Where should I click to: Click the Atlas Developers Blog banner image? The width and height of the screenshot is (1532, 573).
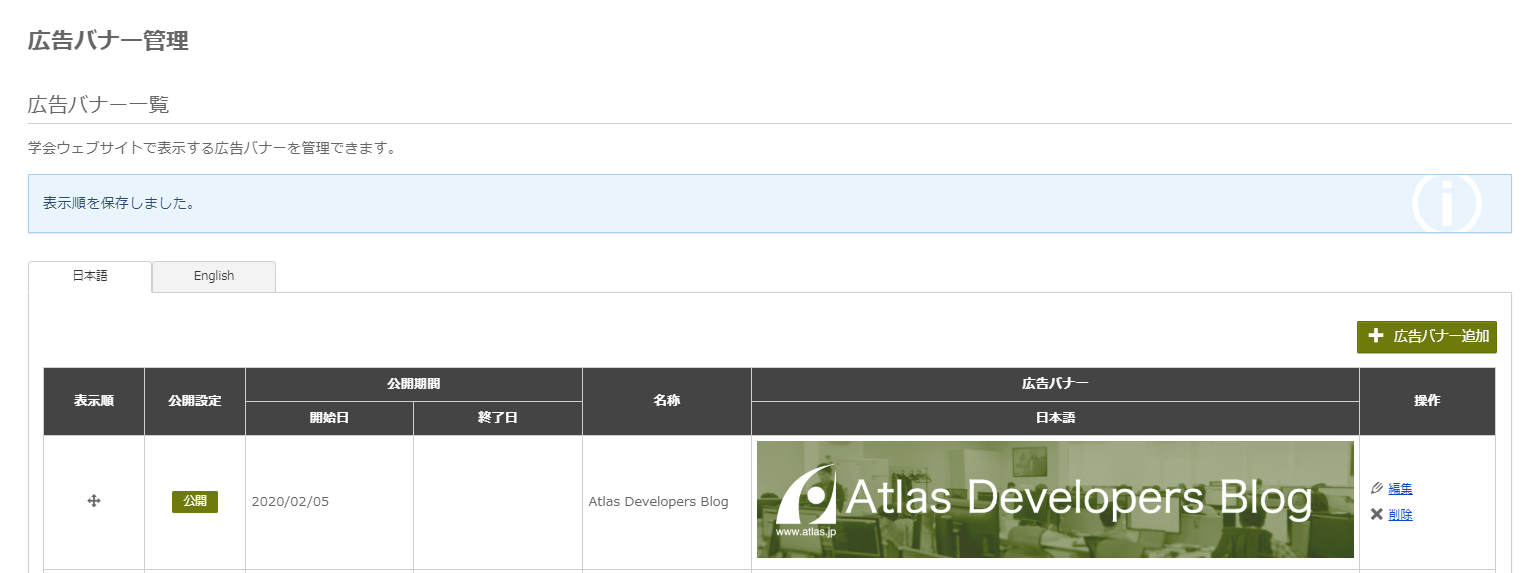point(1055,499)
